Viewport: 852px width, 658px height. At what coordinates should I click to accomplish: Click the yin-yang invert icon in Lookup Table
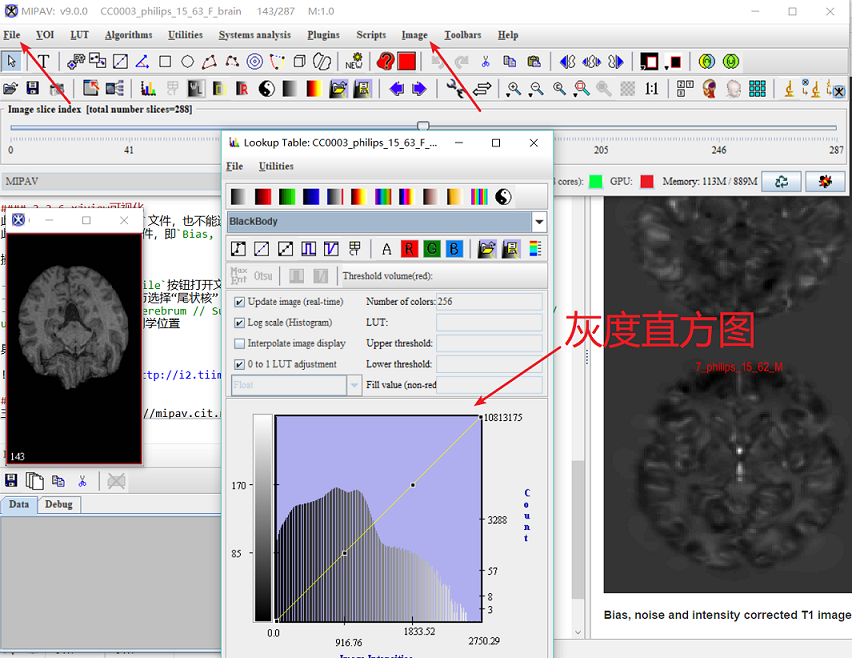point(503,197)
